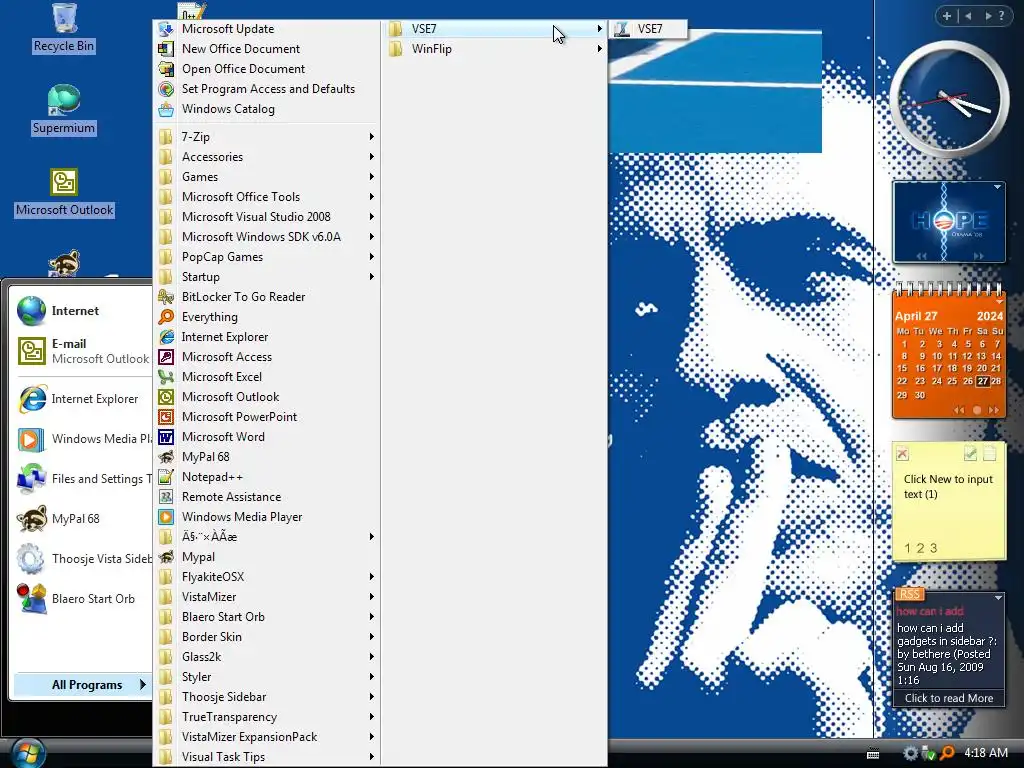Launch Supermium from the desktop

[63, 110]
